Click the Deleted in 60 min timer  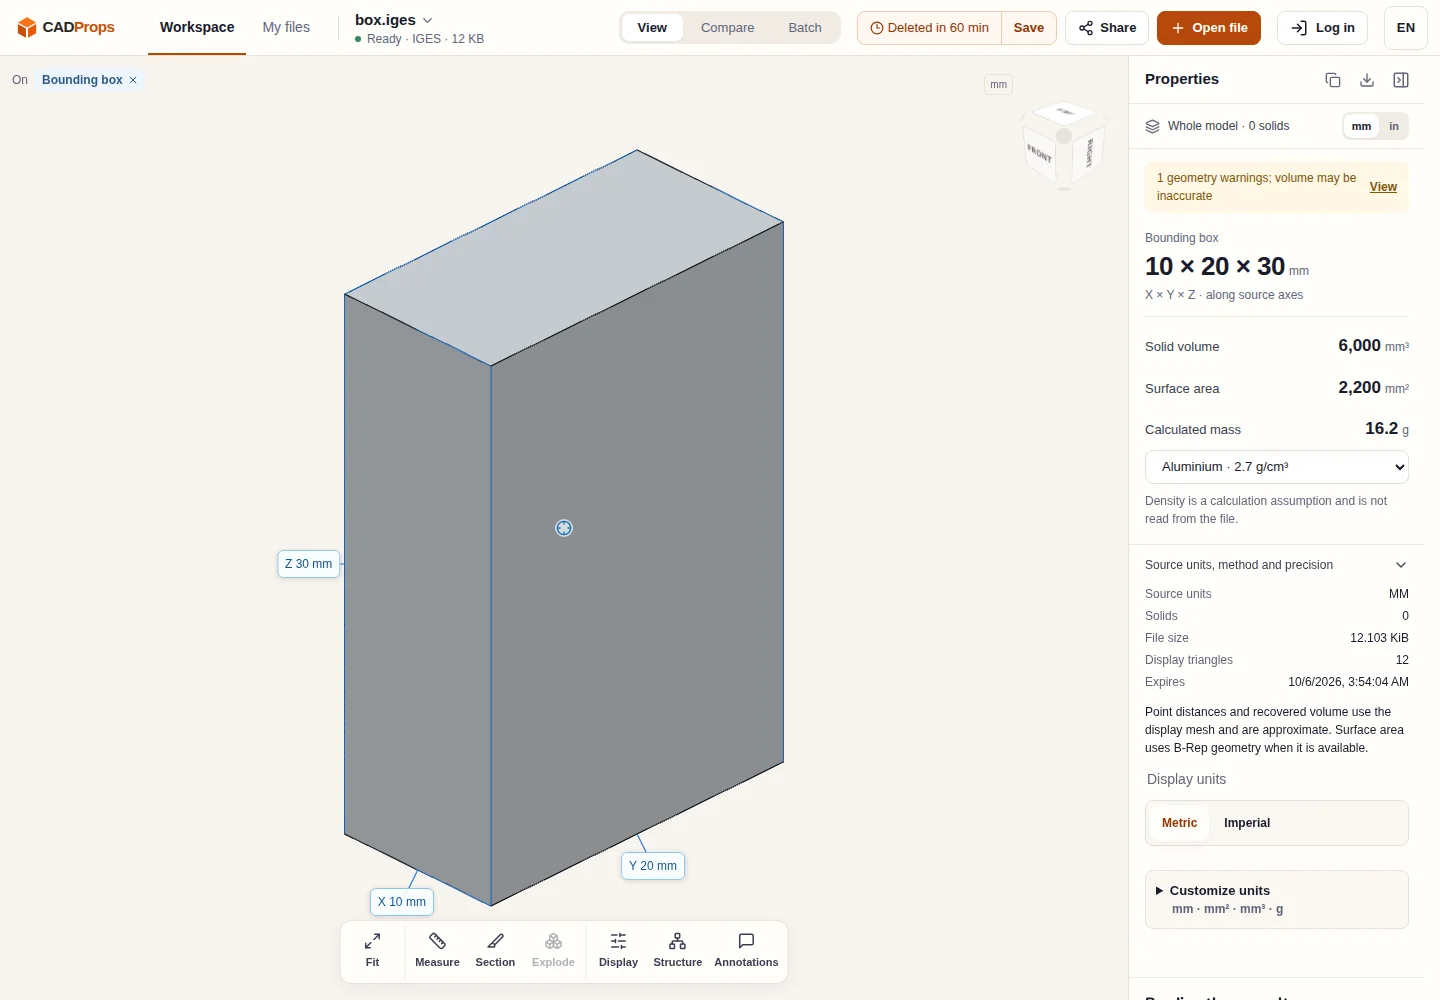coord(929,28)
